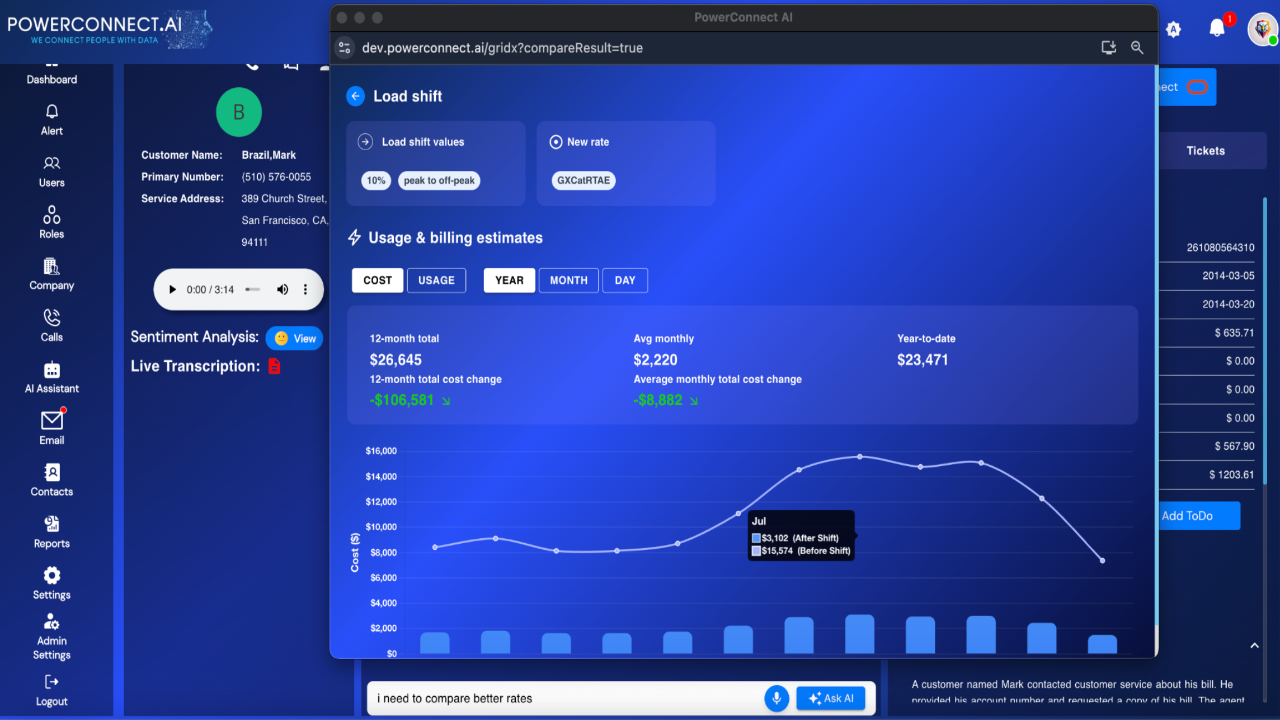Select the DAY time range

pyautogui.click(x=625, y=280)
